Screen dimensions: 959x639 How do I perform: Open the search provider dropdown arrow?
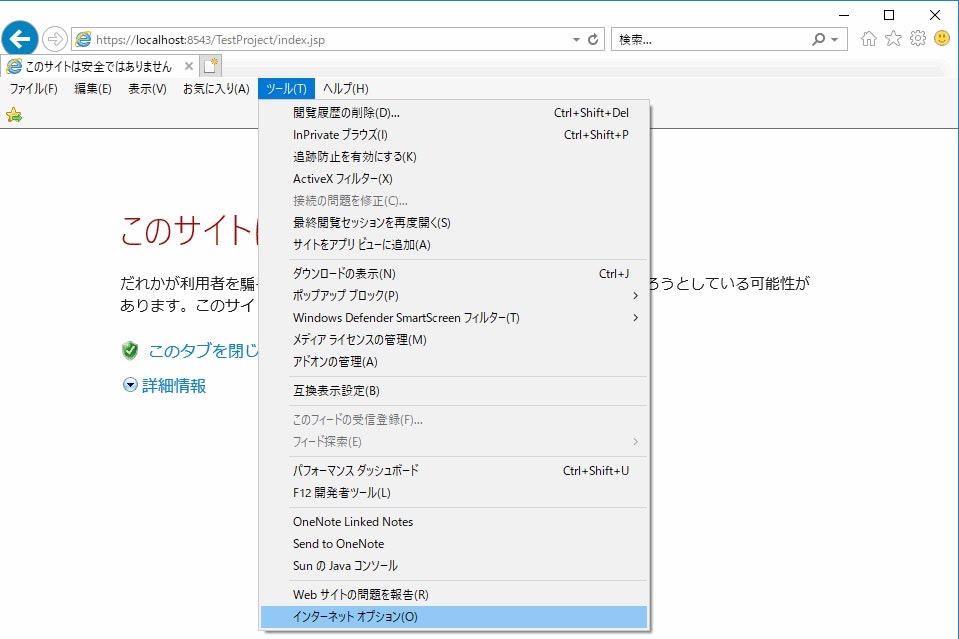pos(834,40)
